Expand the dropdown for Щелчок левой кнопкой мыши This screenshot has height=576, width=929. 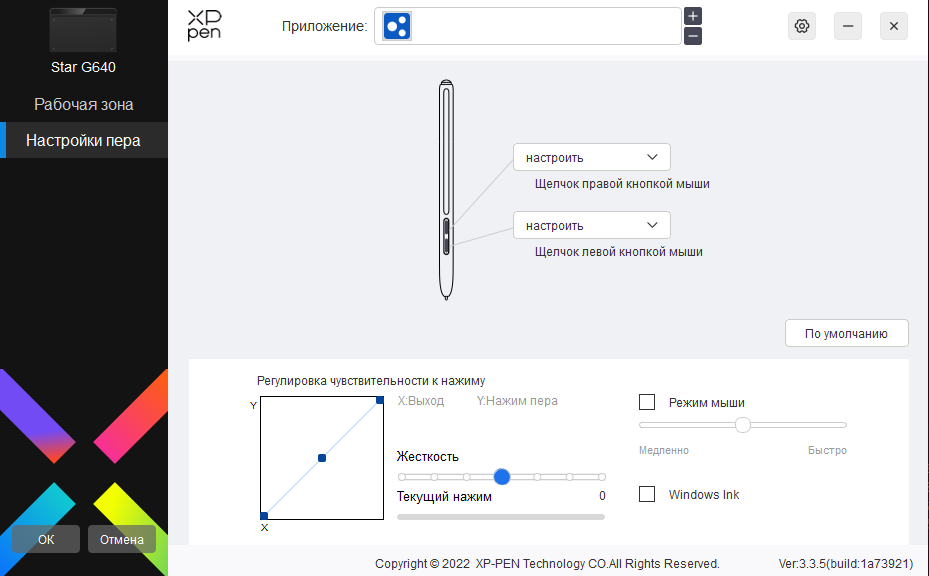[x=591, y=225]
